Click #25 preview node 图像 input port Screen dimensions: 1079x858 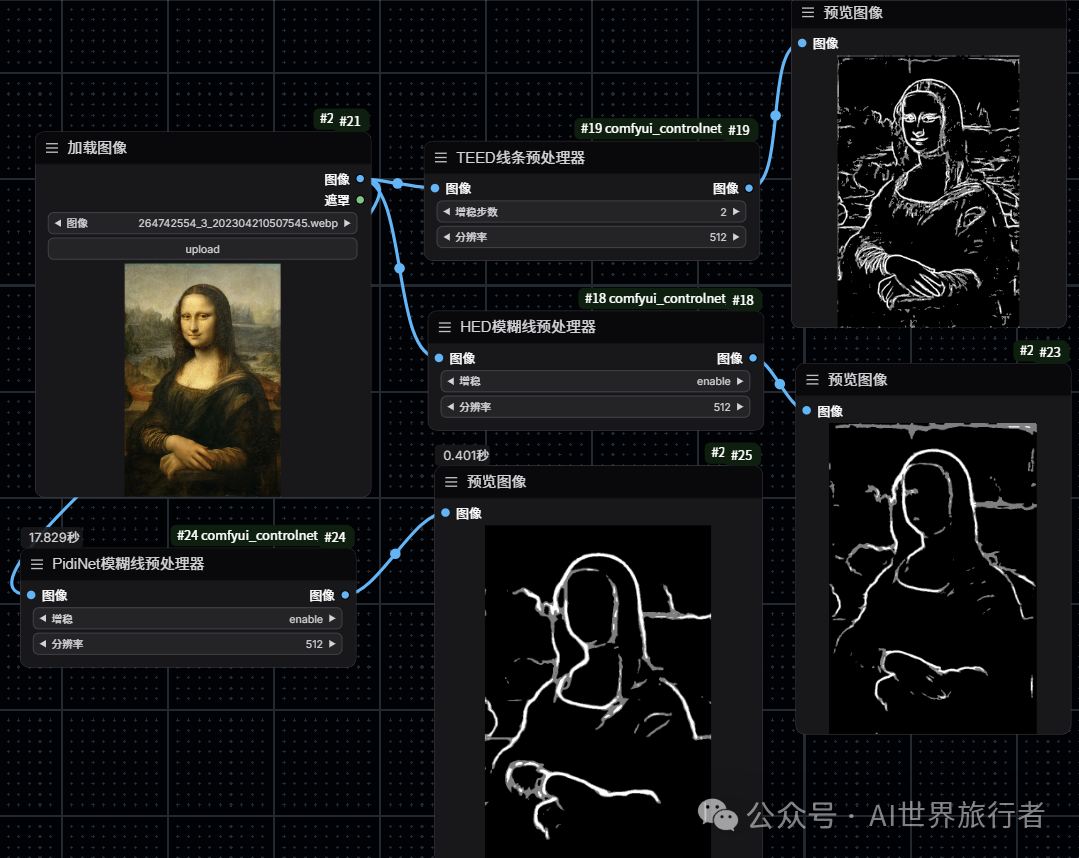click(445, 513)
